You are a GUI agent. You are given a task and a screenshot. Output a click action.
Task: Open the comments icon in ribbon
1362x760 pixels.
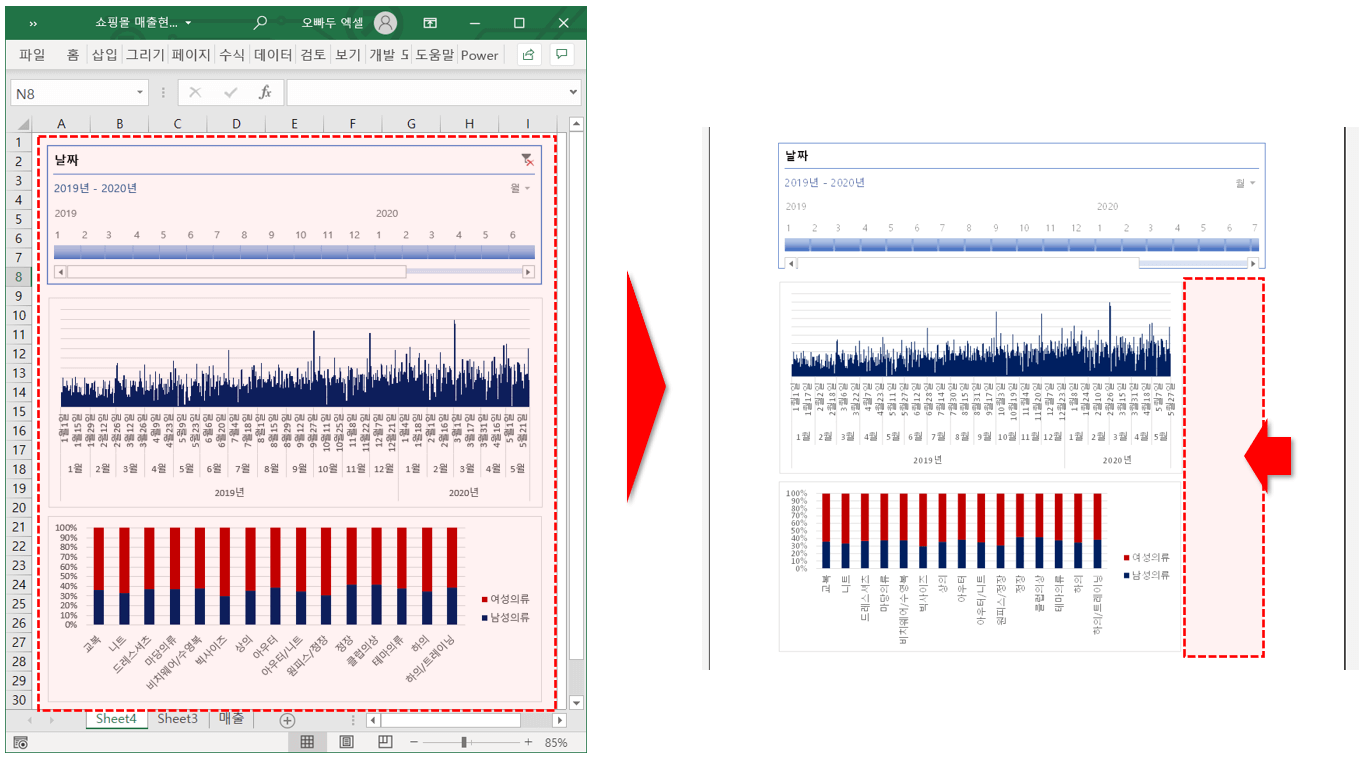562,54
